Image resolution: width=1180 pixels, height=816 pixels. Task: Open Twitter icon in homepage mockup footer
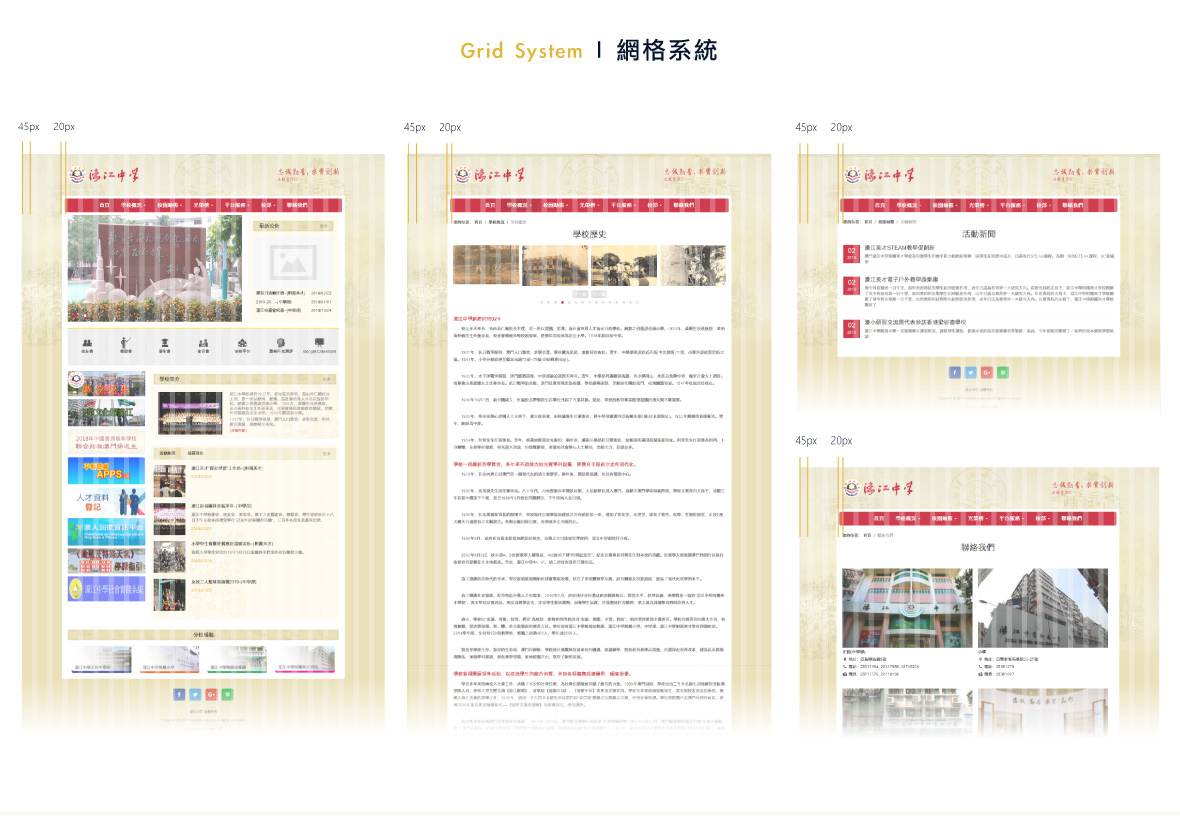tap(195, 694)
